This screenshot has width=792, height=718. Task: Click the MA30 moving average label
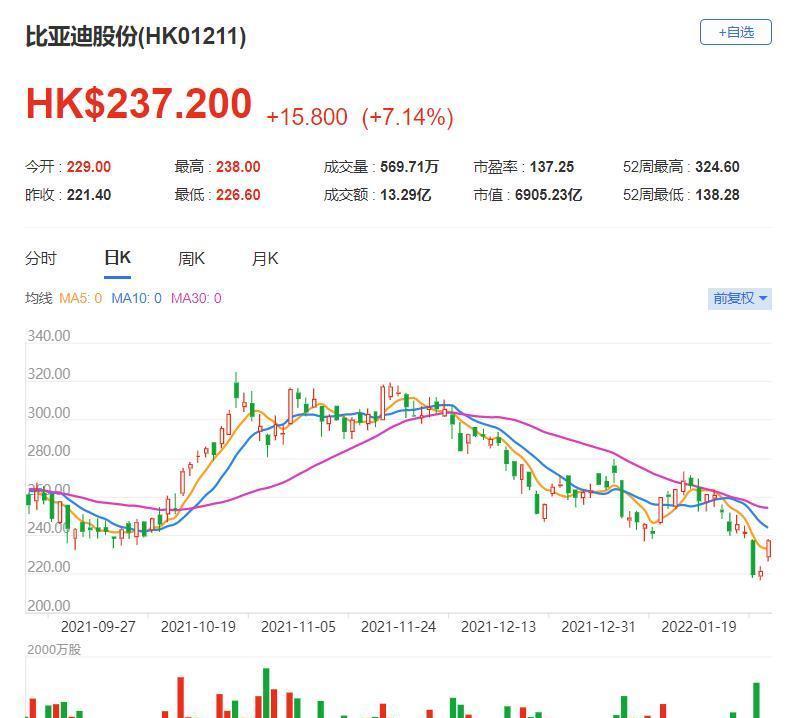[196, 298]
